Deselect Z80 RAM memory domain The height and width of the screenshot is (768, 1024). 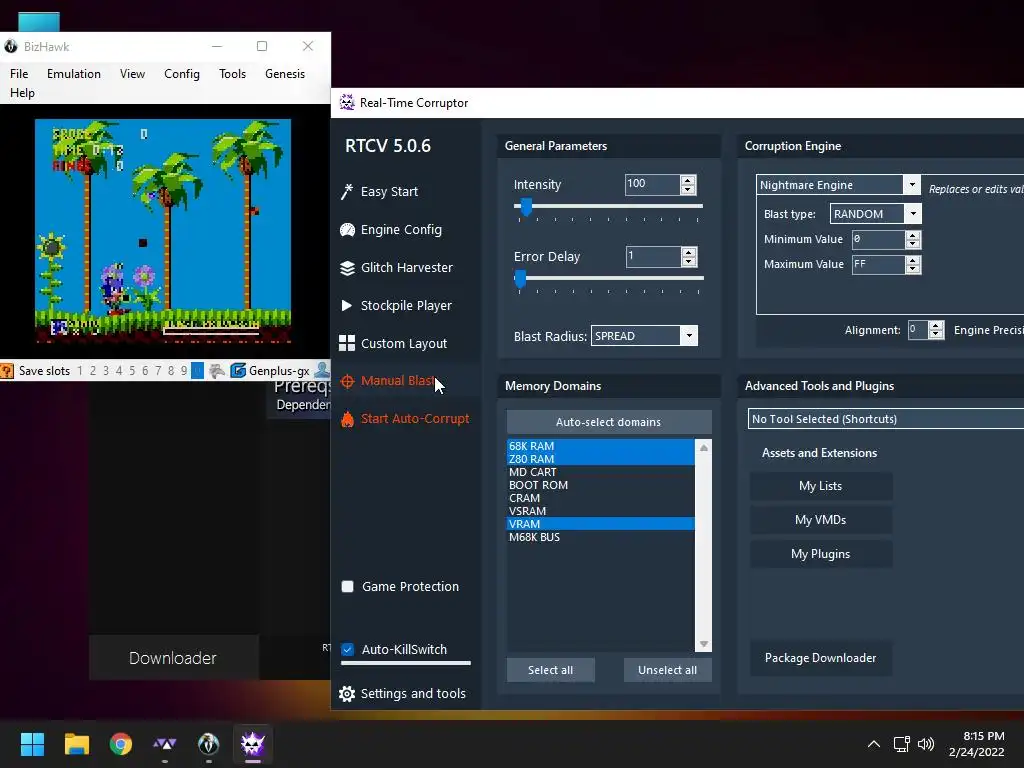coord(601,459)
